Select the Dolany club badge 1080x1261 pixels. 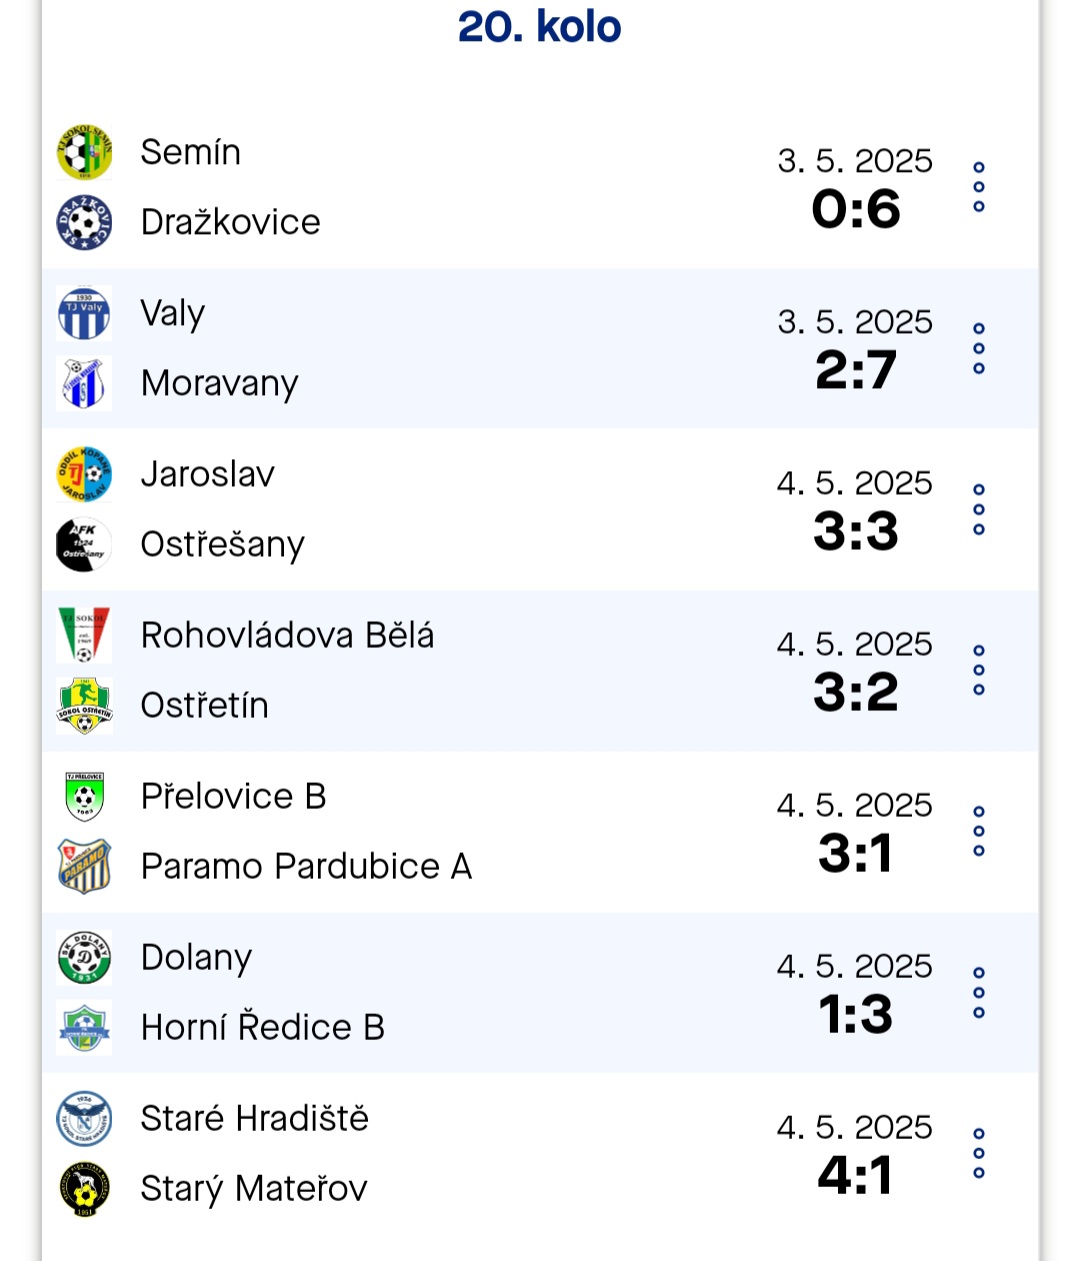point(84,958)
